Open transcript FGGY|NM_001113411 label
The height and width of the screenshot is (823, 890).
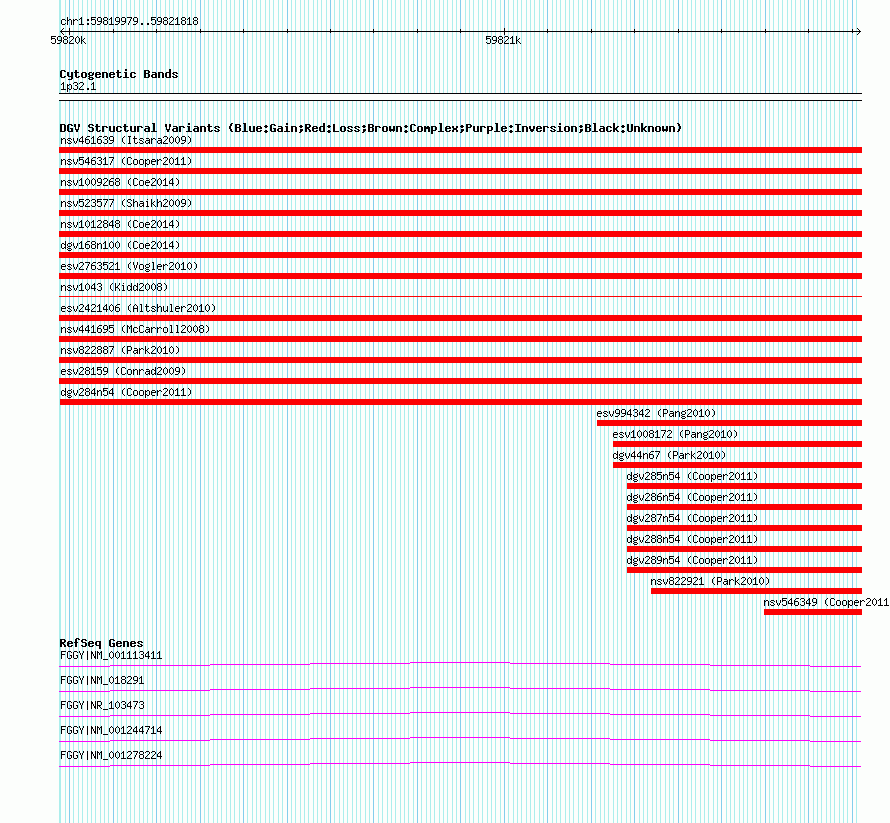click(x=111, y=656)
